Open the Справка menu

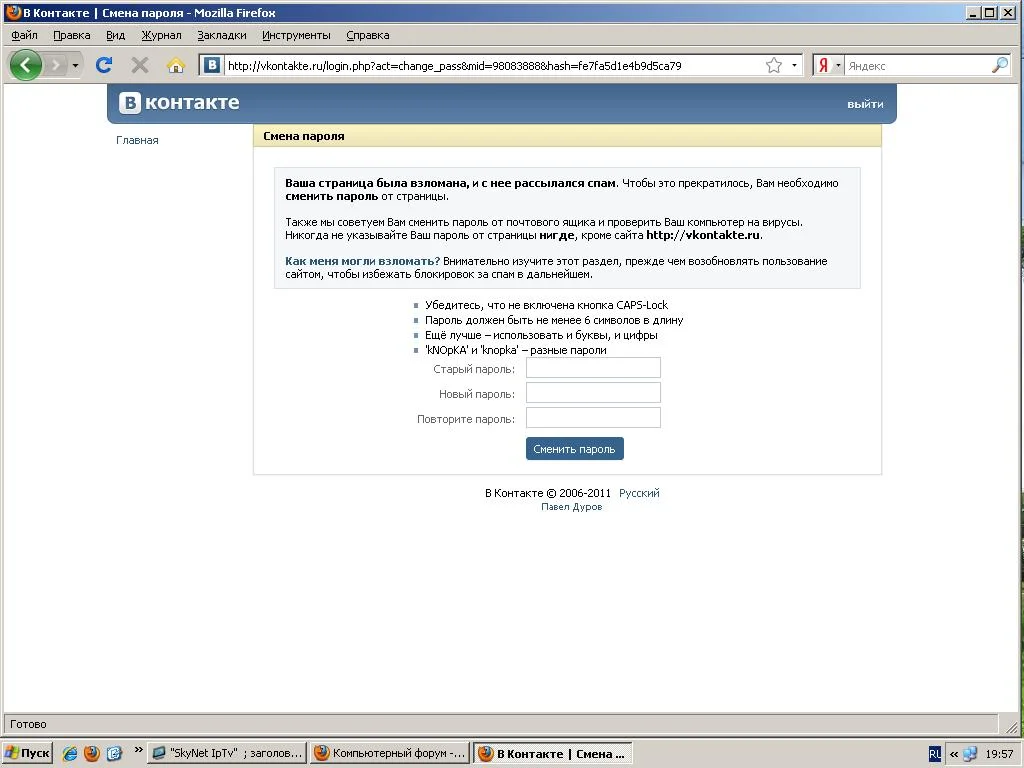pos(368,35)
